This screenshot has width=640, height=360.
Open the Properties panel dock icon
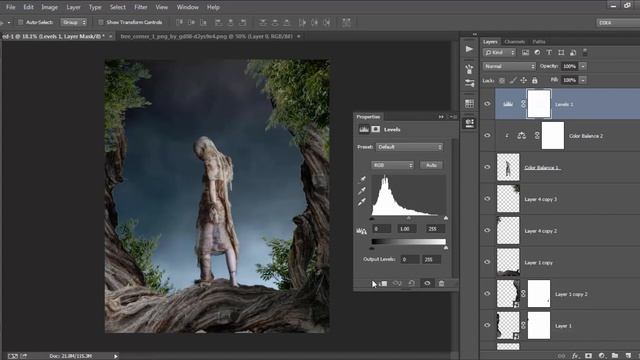469,123
